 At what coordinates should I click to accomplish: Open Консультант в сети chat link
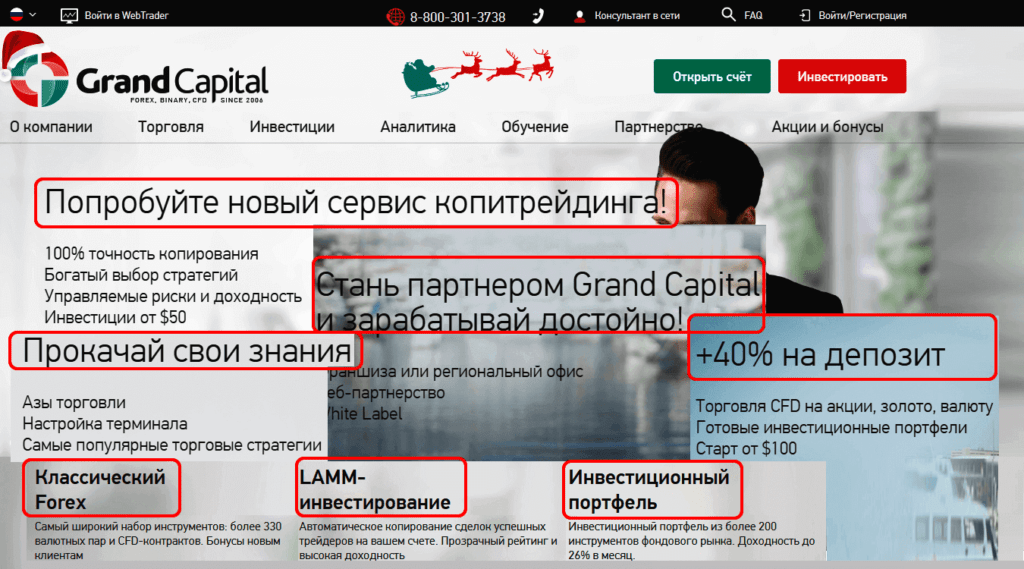click(x=637, y=15)
